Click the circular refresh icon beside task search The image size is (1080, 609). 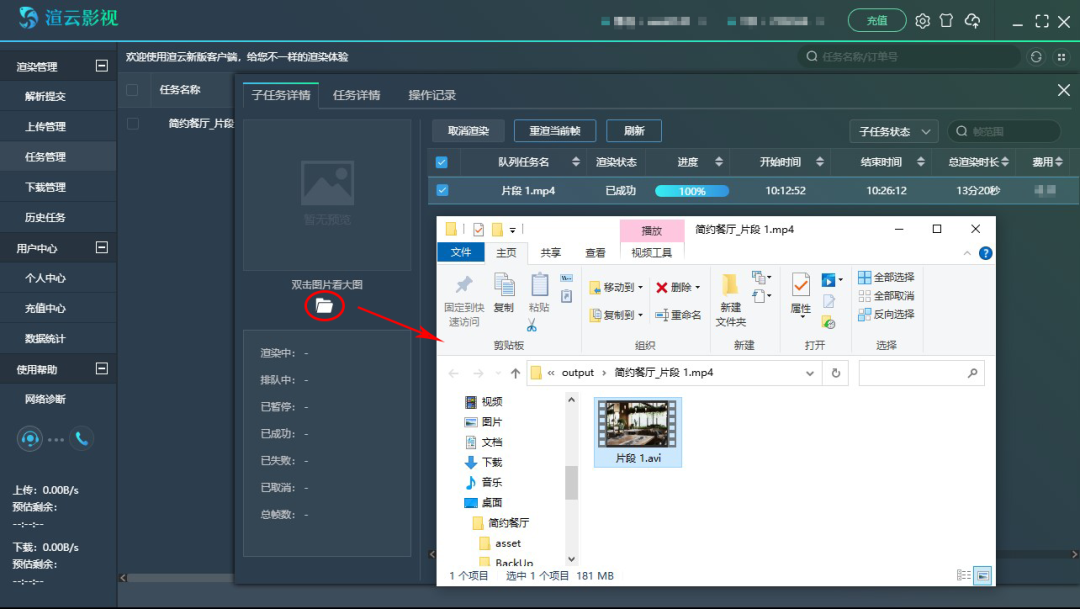pyautogui.click(x=1036, y=57)
